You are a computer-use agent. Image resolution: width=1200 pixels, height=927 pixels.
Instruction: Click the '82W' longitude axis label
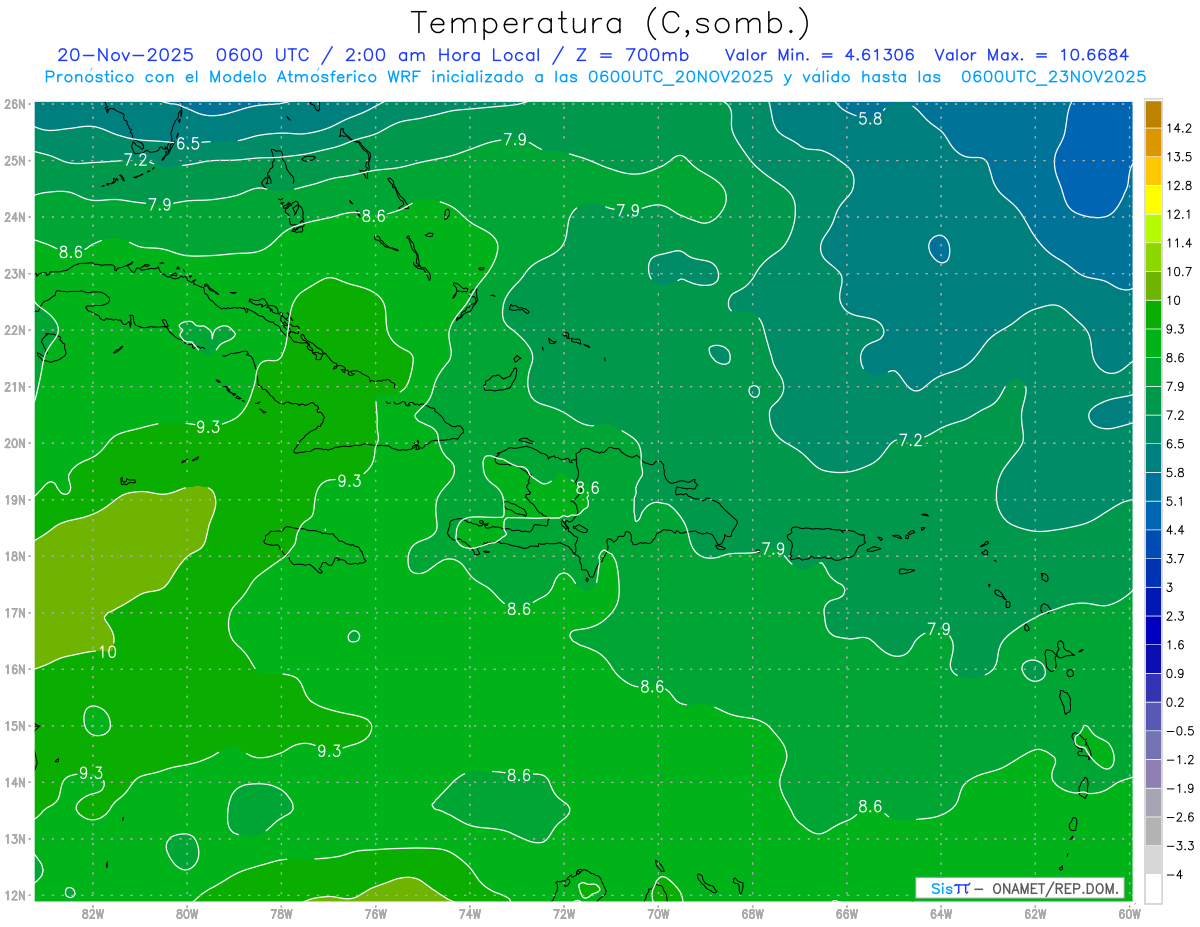point(93,912)
